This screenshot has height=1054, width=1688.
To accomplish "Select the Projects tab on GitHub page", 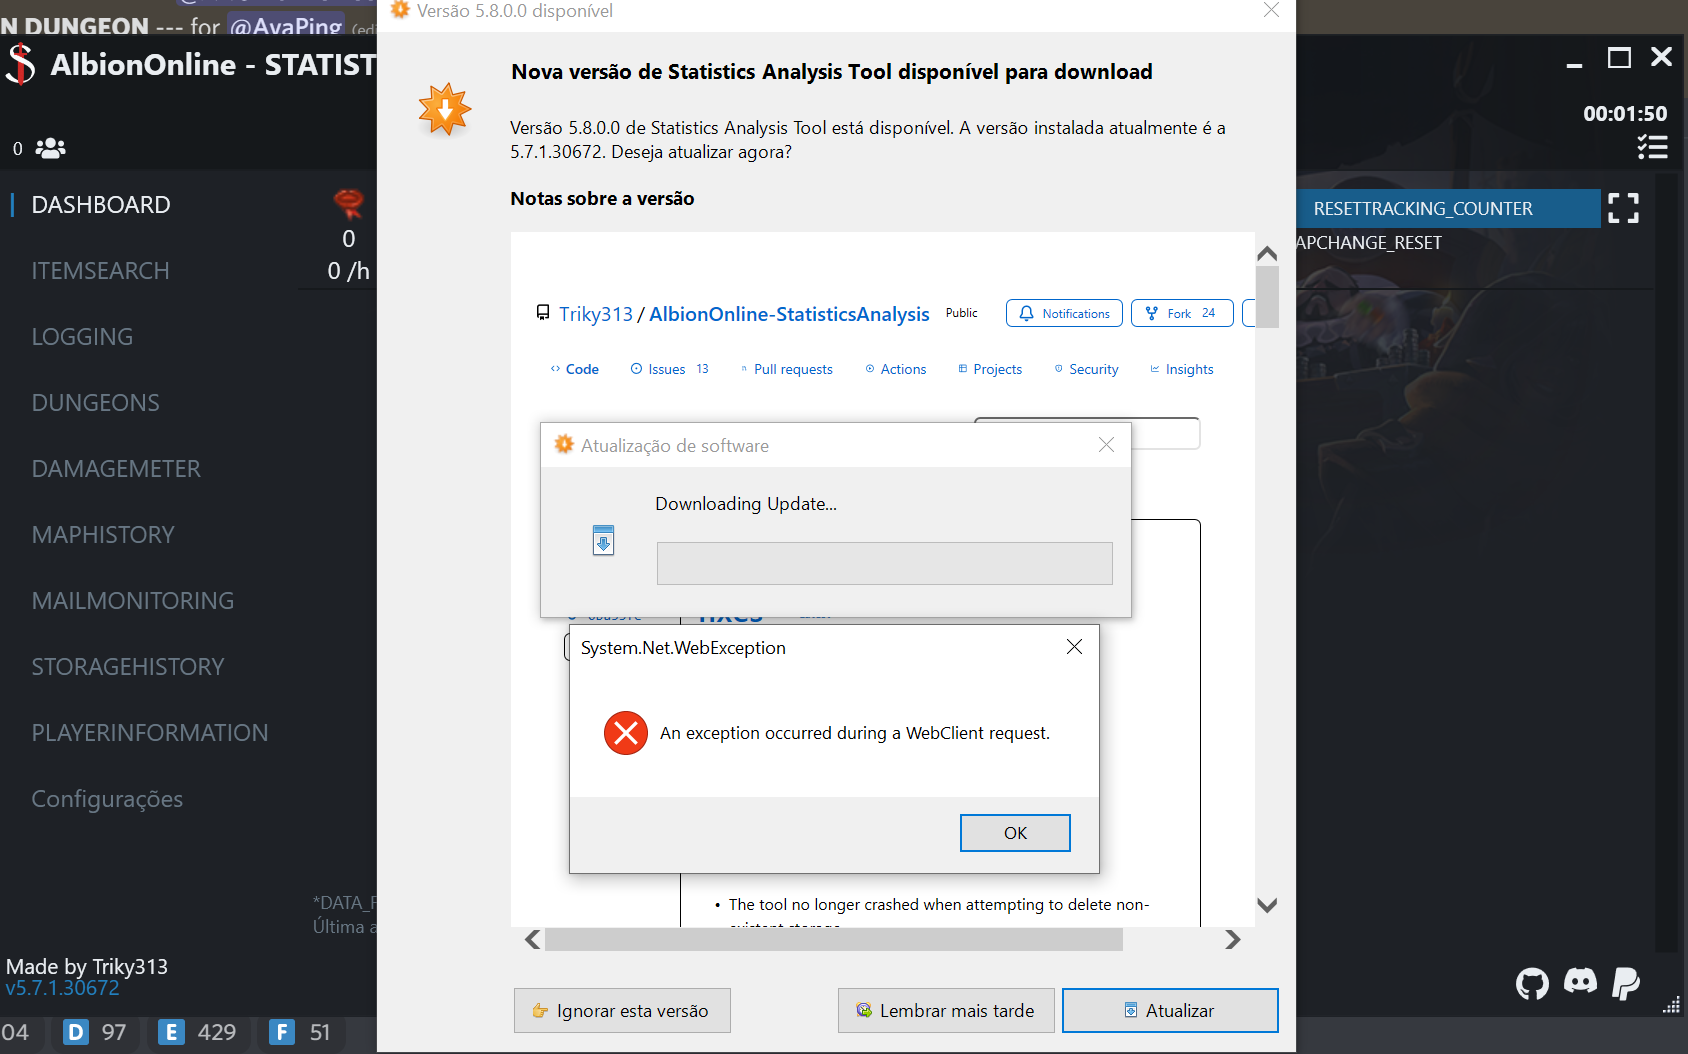I will click(x=990, y=369).
